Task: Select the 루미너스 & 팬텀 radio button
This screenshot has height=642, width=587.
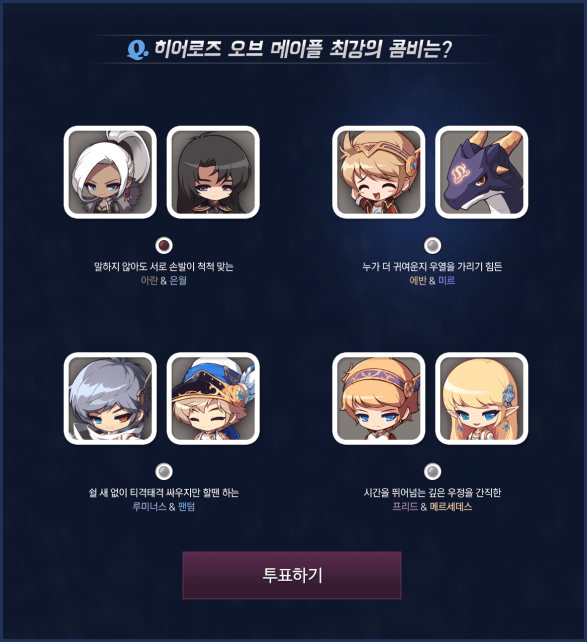Action: 164,471
